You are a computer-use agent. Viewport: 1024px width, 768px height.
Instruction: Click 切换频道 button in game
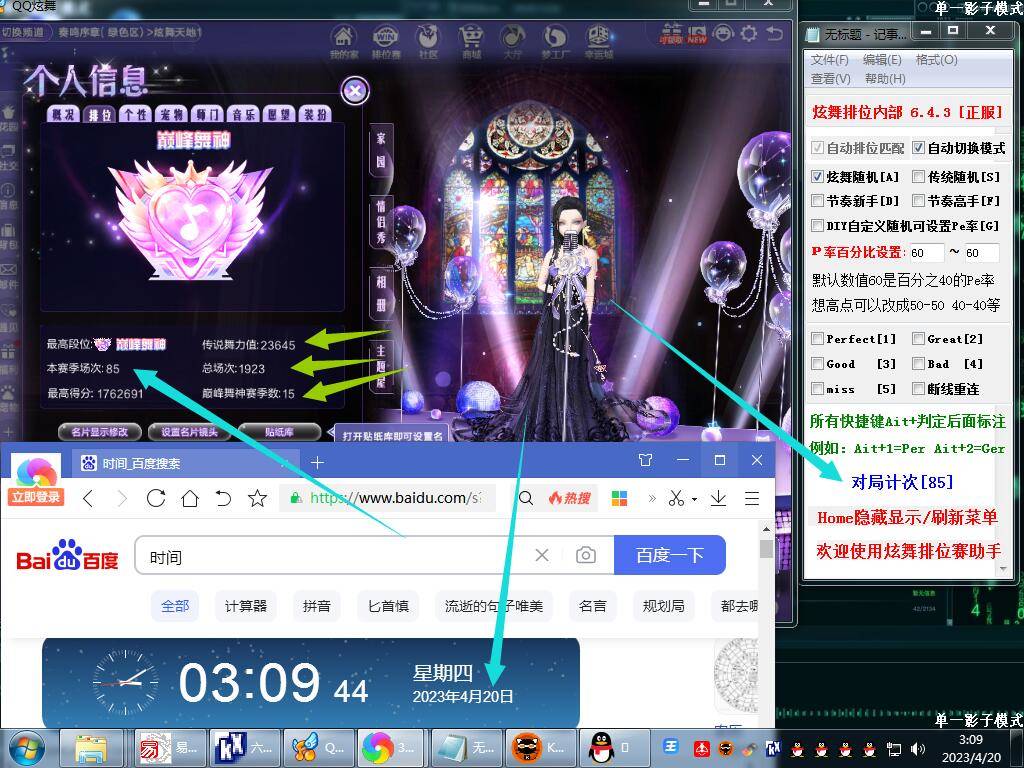(23, 31)
